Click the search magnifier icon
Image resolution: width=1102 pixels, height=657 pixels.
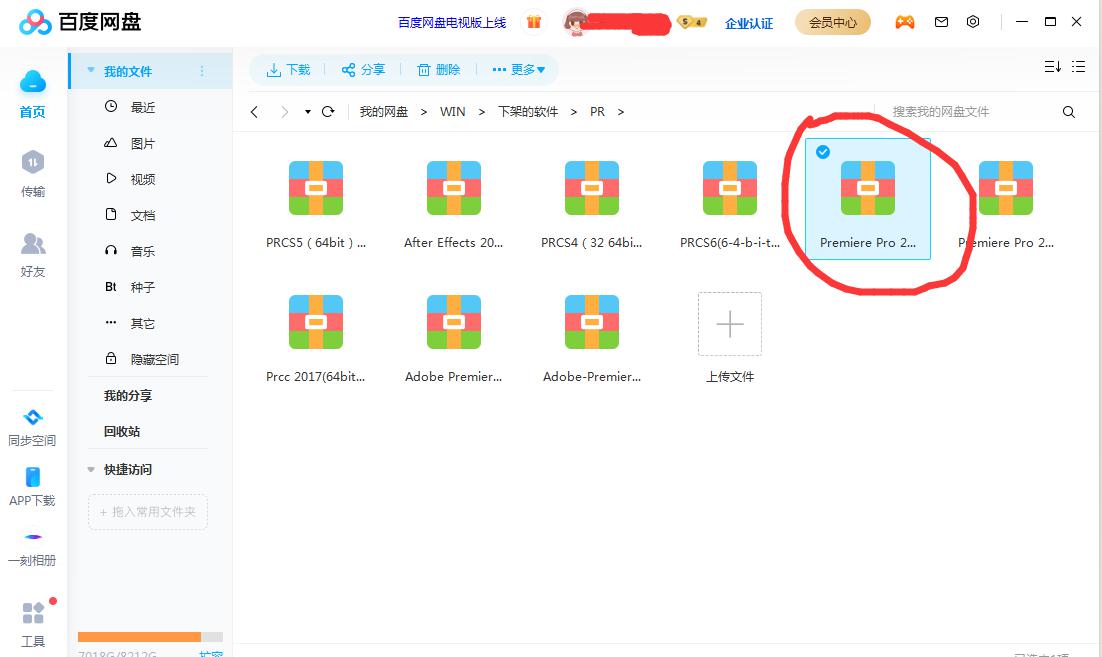point(1068,112)
